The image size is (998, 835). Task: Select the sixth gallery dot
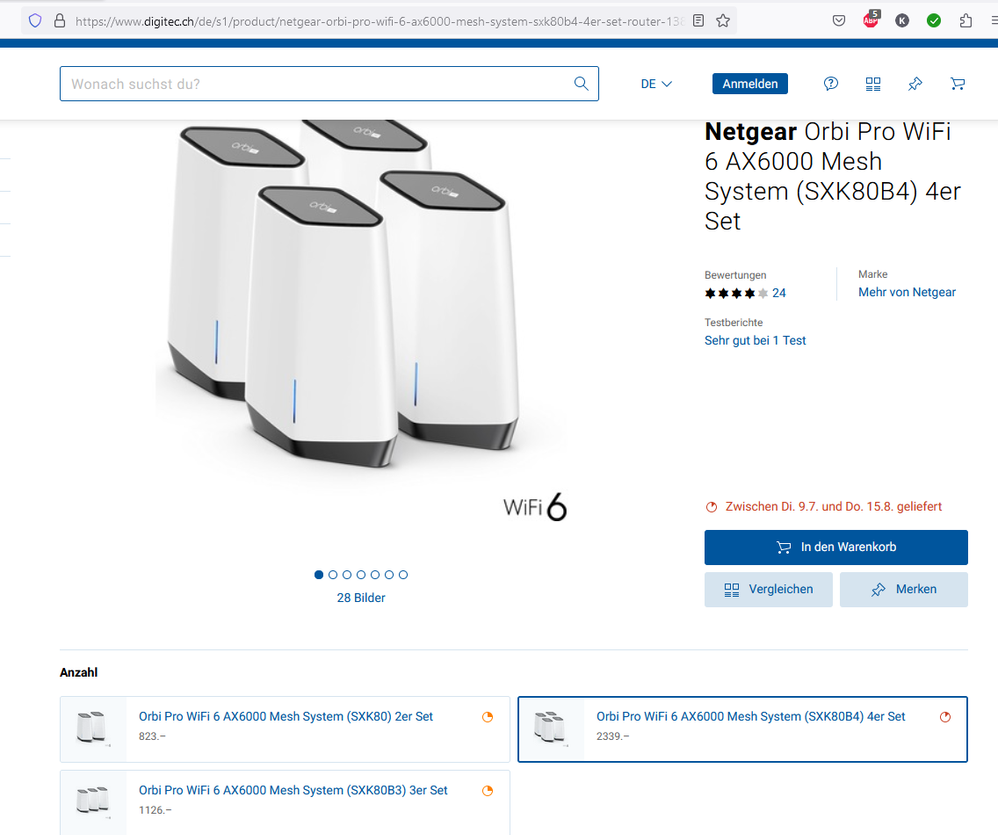click(389, 575)
